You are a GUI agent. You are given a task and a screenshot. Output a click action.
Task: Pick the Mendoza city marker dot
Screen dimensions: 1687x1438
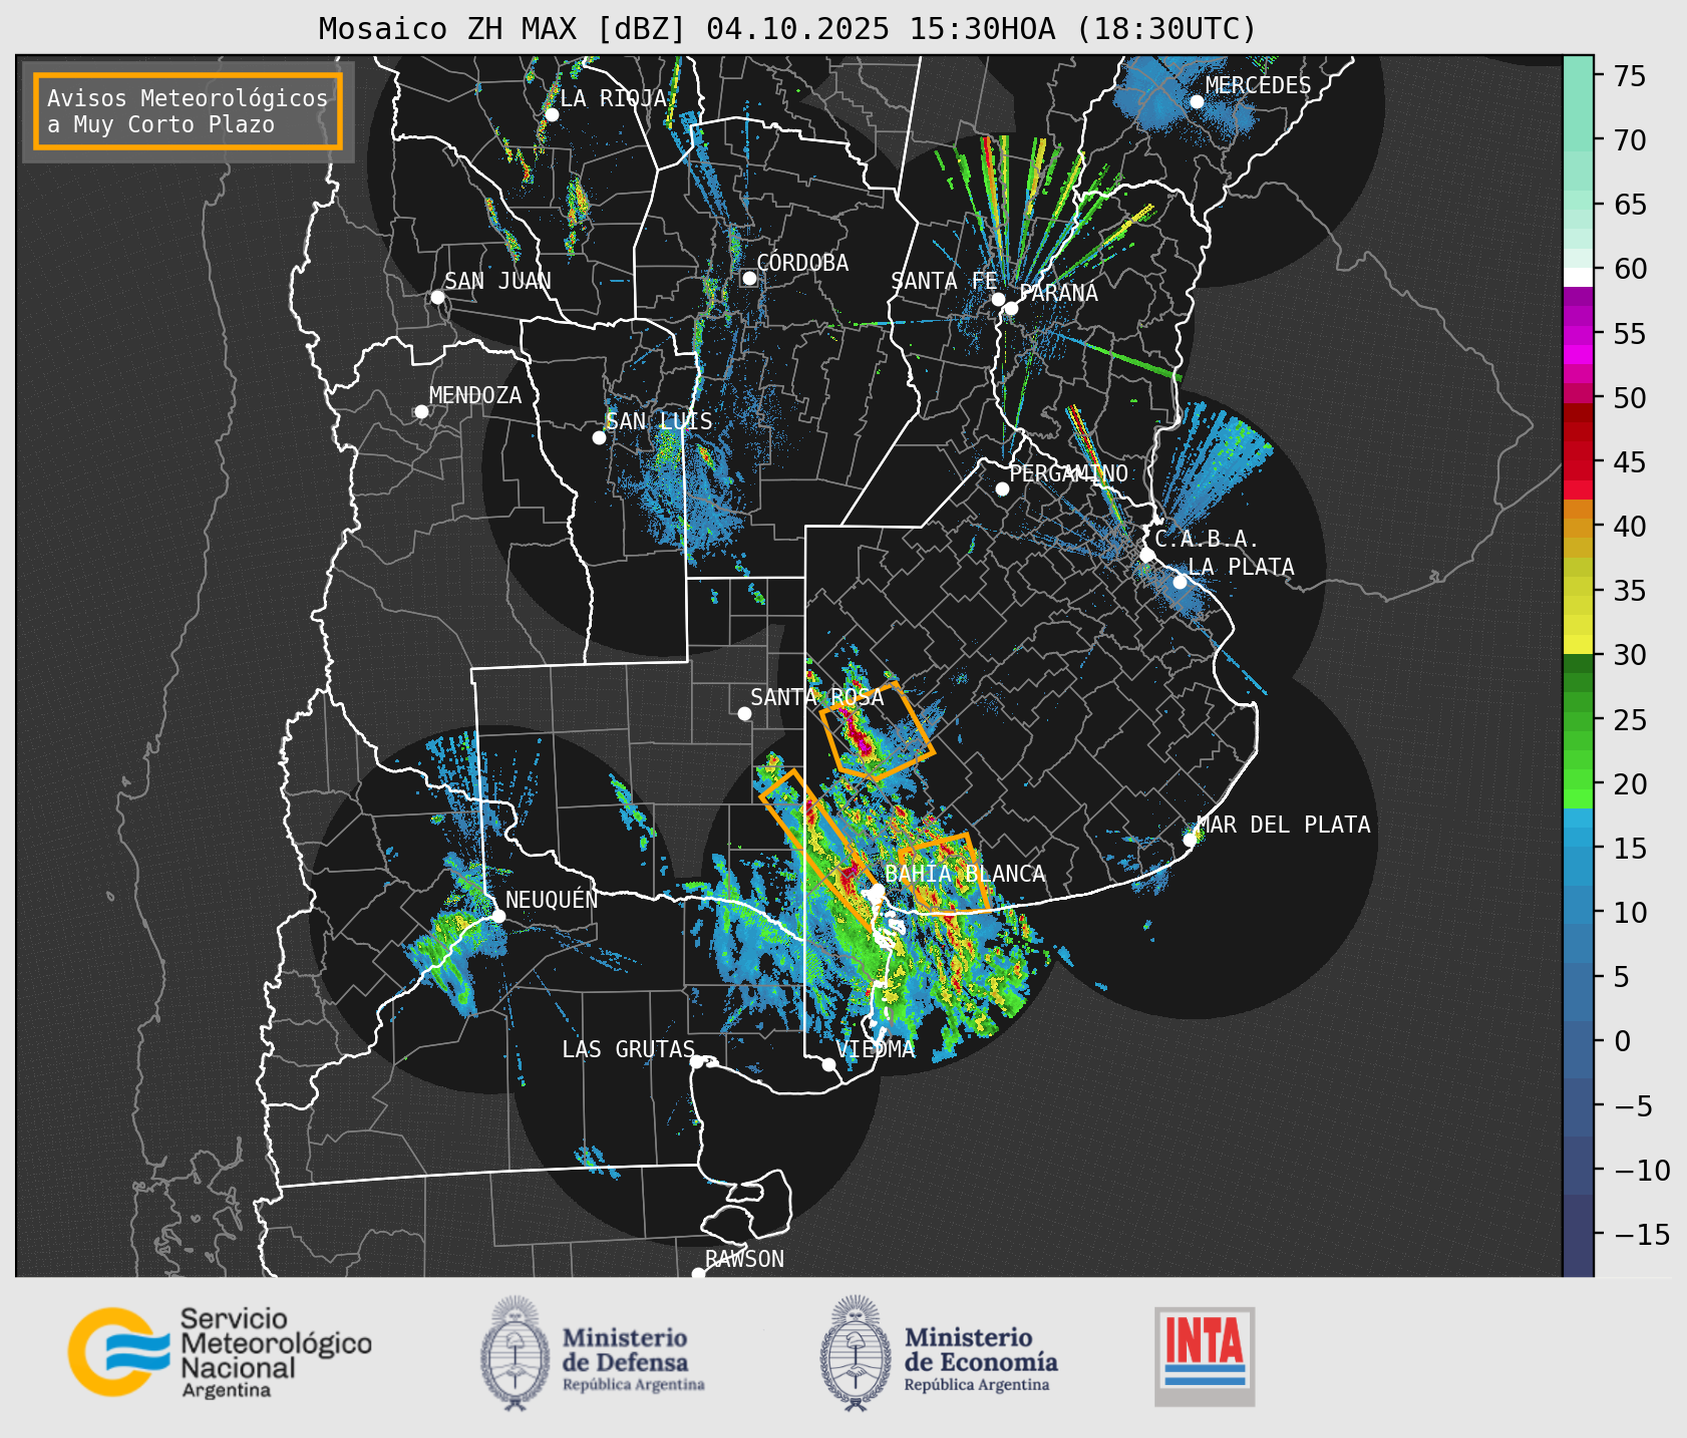(421, 412)
